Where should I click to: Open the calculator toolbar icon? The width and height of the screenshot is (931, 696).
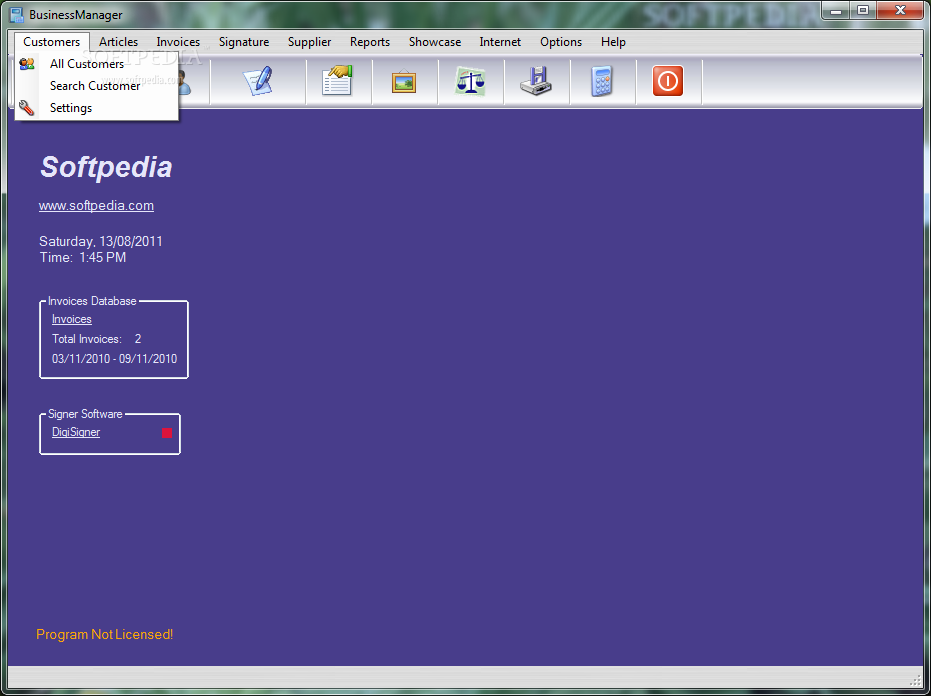pyautogui.click(x=601, y=81)
